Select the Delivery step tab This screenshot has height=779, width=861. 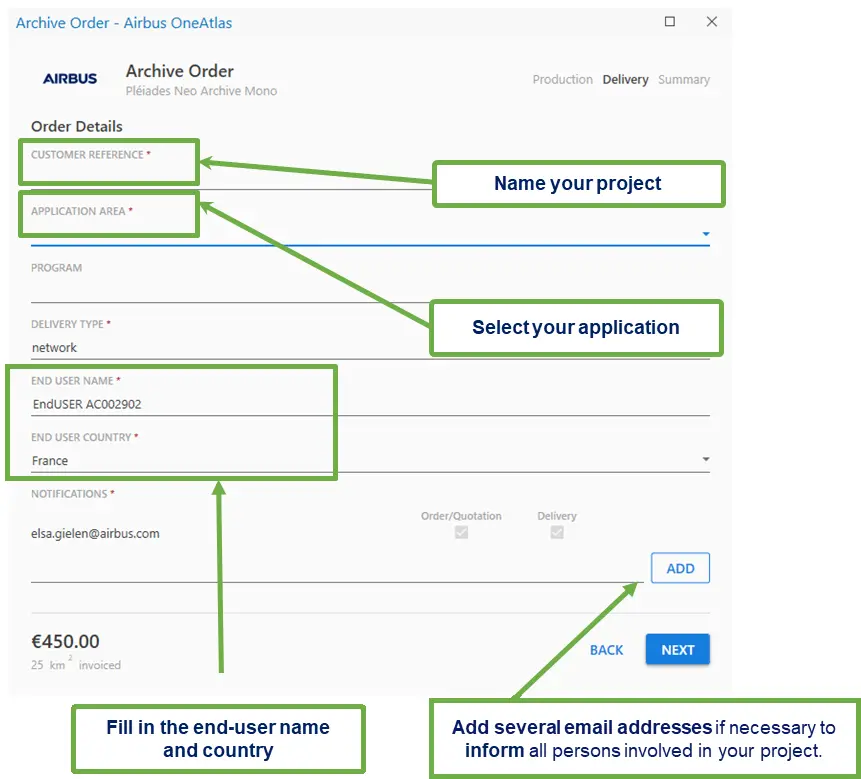[x=625, y=80]
